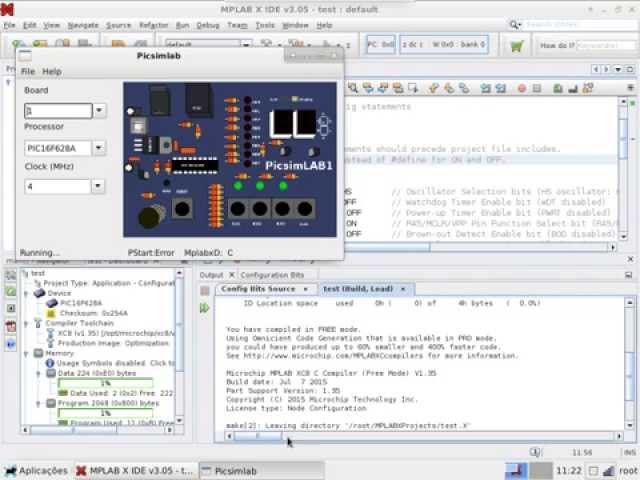Click the small gray box sidebar icon
This screenshot has height=480, width=640.
tap(11, 309)
